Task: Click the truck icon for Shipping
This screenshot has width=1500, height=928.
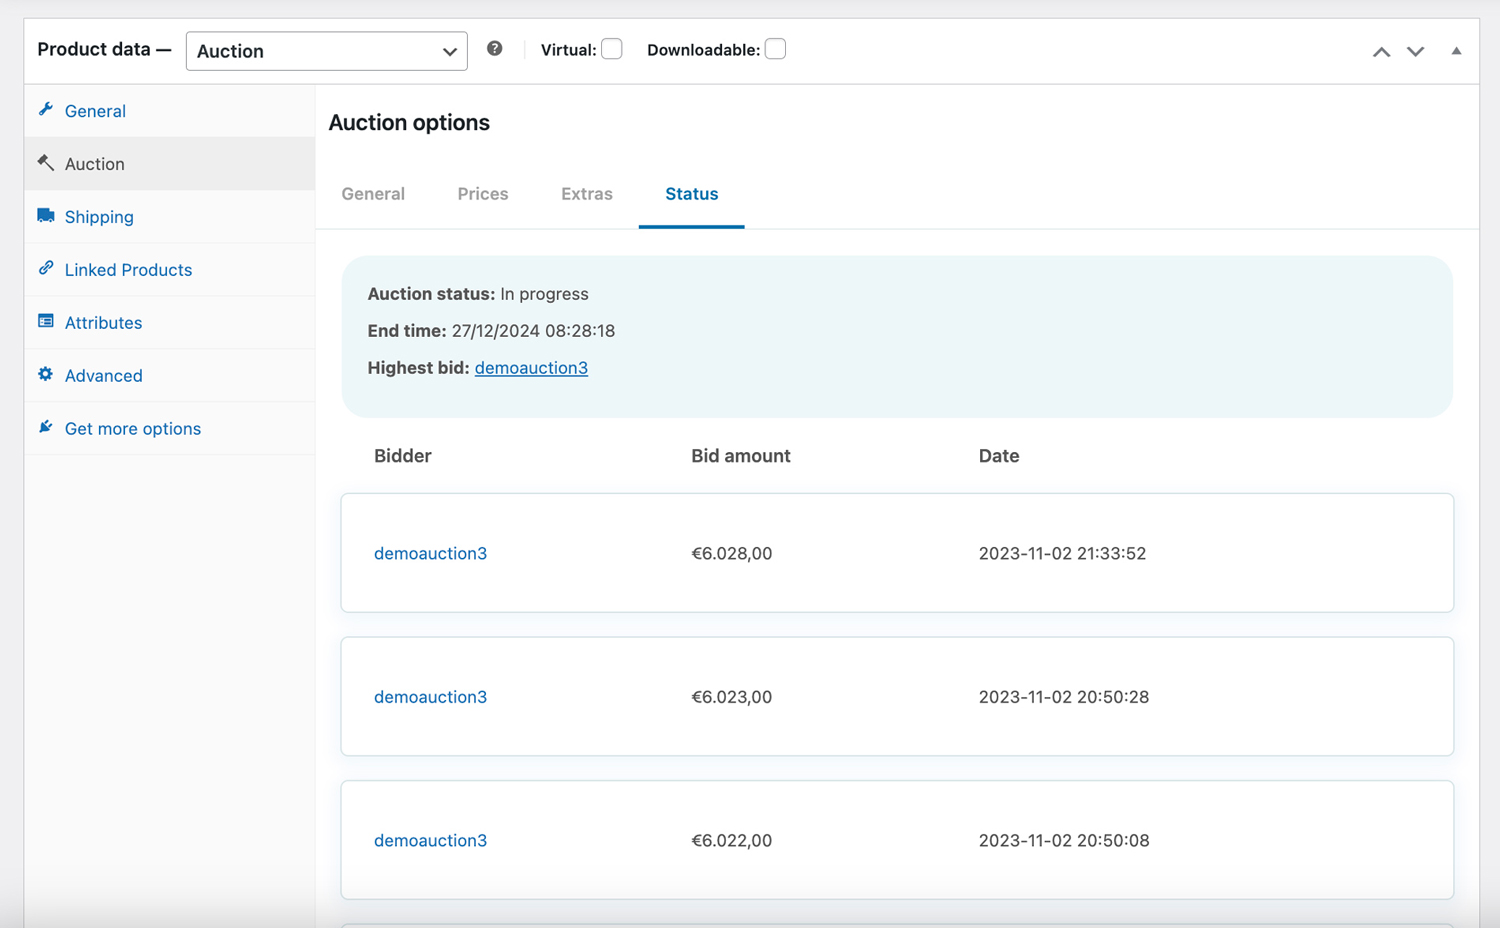Action: click(46, 216)
